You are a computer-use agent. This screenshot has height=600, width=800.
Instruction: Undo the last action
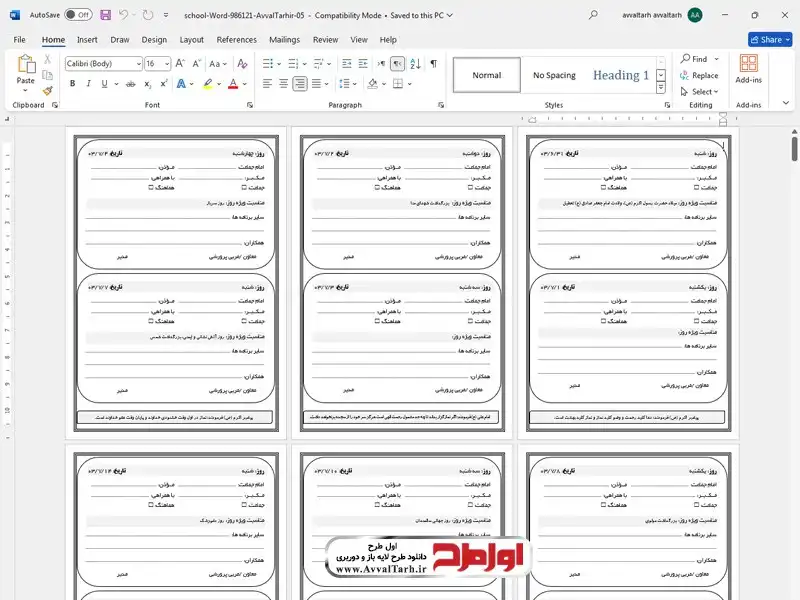click(x=123, y=15)
